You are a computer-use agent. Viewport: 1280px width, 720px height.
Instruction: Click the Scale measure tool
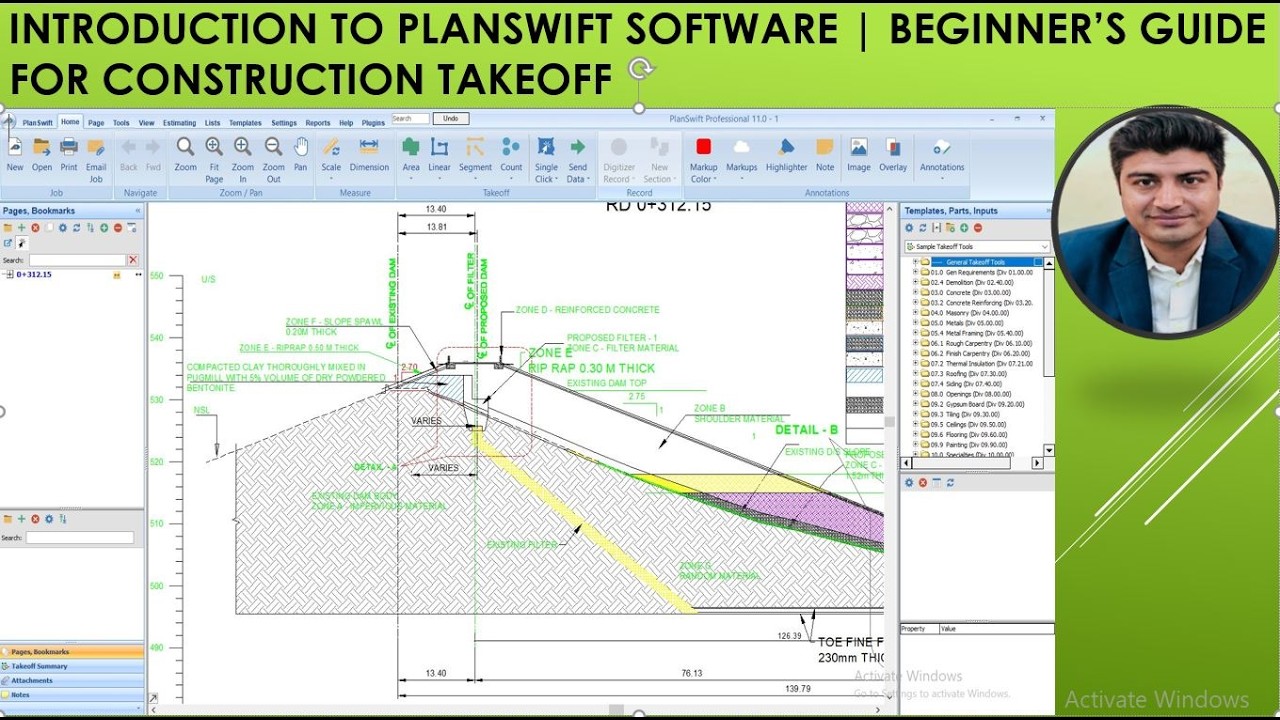click(x=331, y=155)
